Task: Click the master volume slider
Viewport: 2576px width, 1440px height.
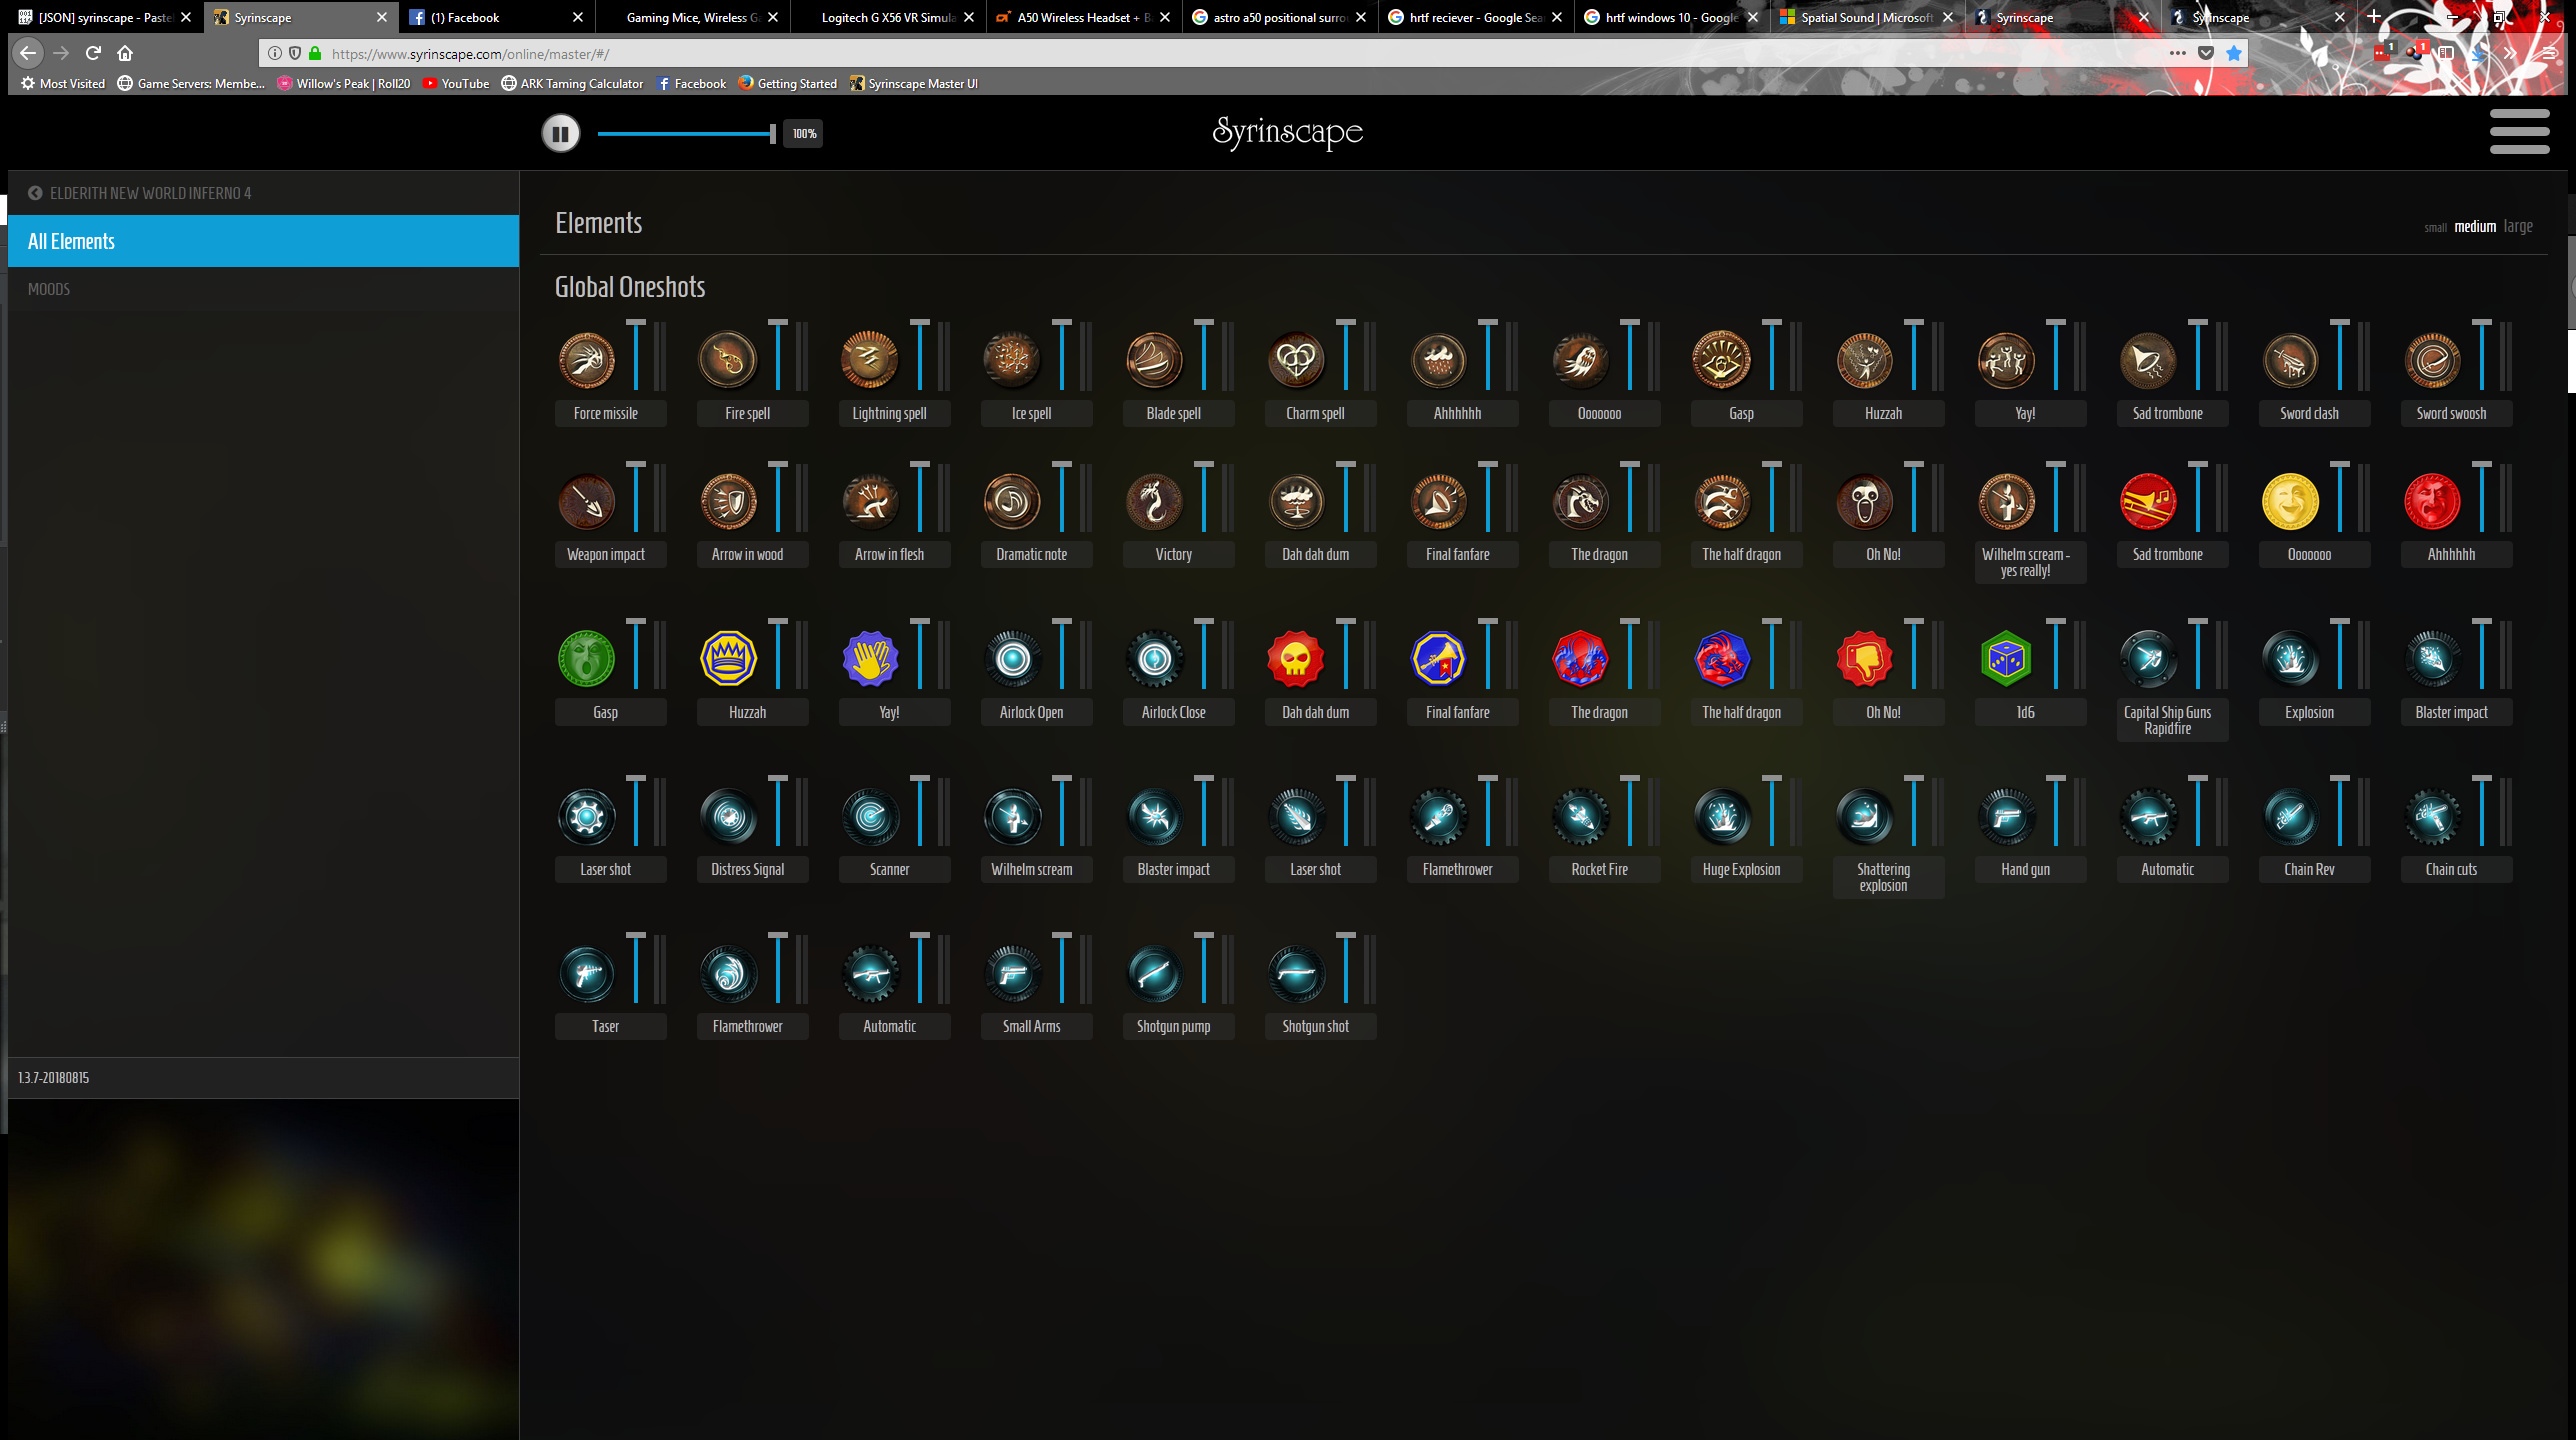Action: pos(685,133)
